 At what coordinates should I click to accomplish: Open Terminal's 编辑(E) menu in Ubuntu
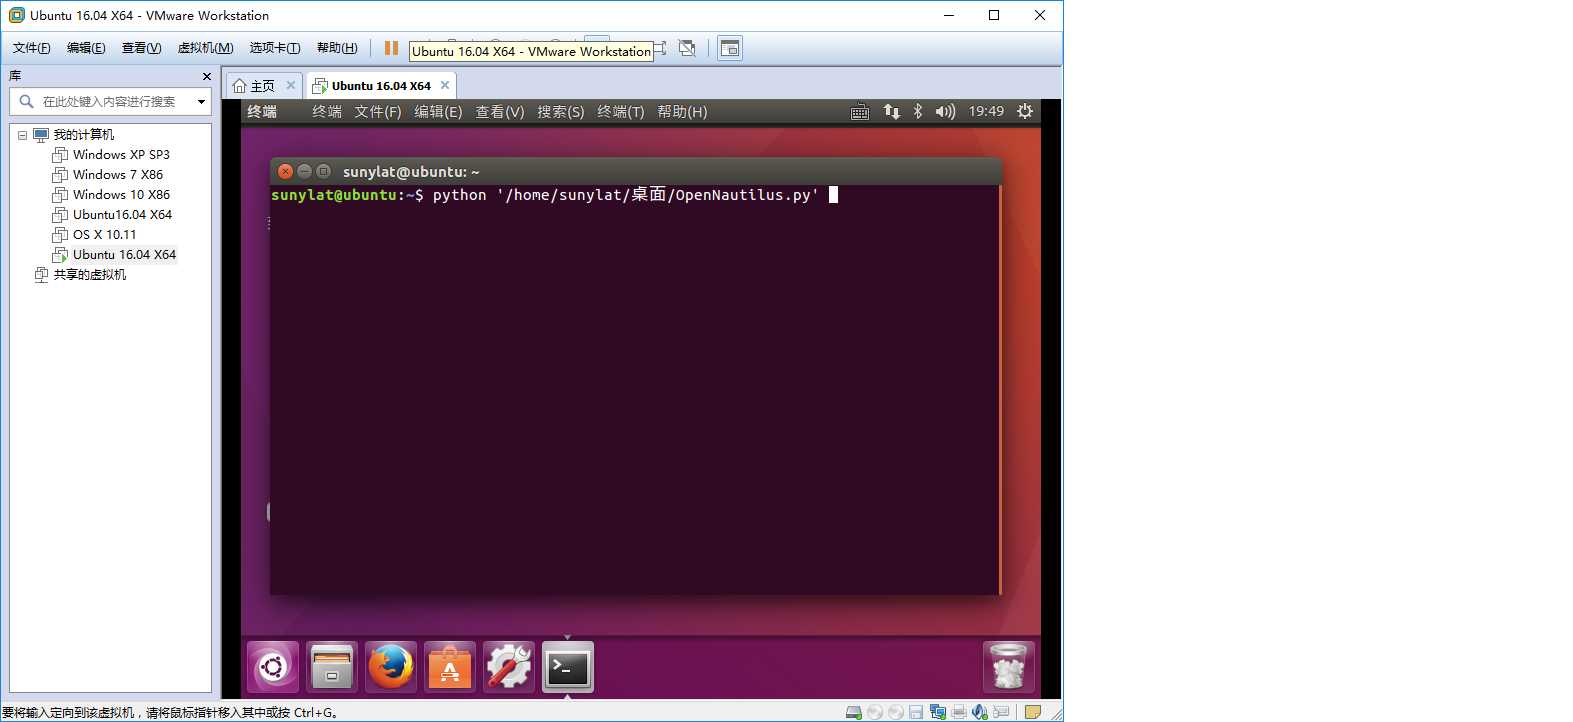click(x=438, y=112)
